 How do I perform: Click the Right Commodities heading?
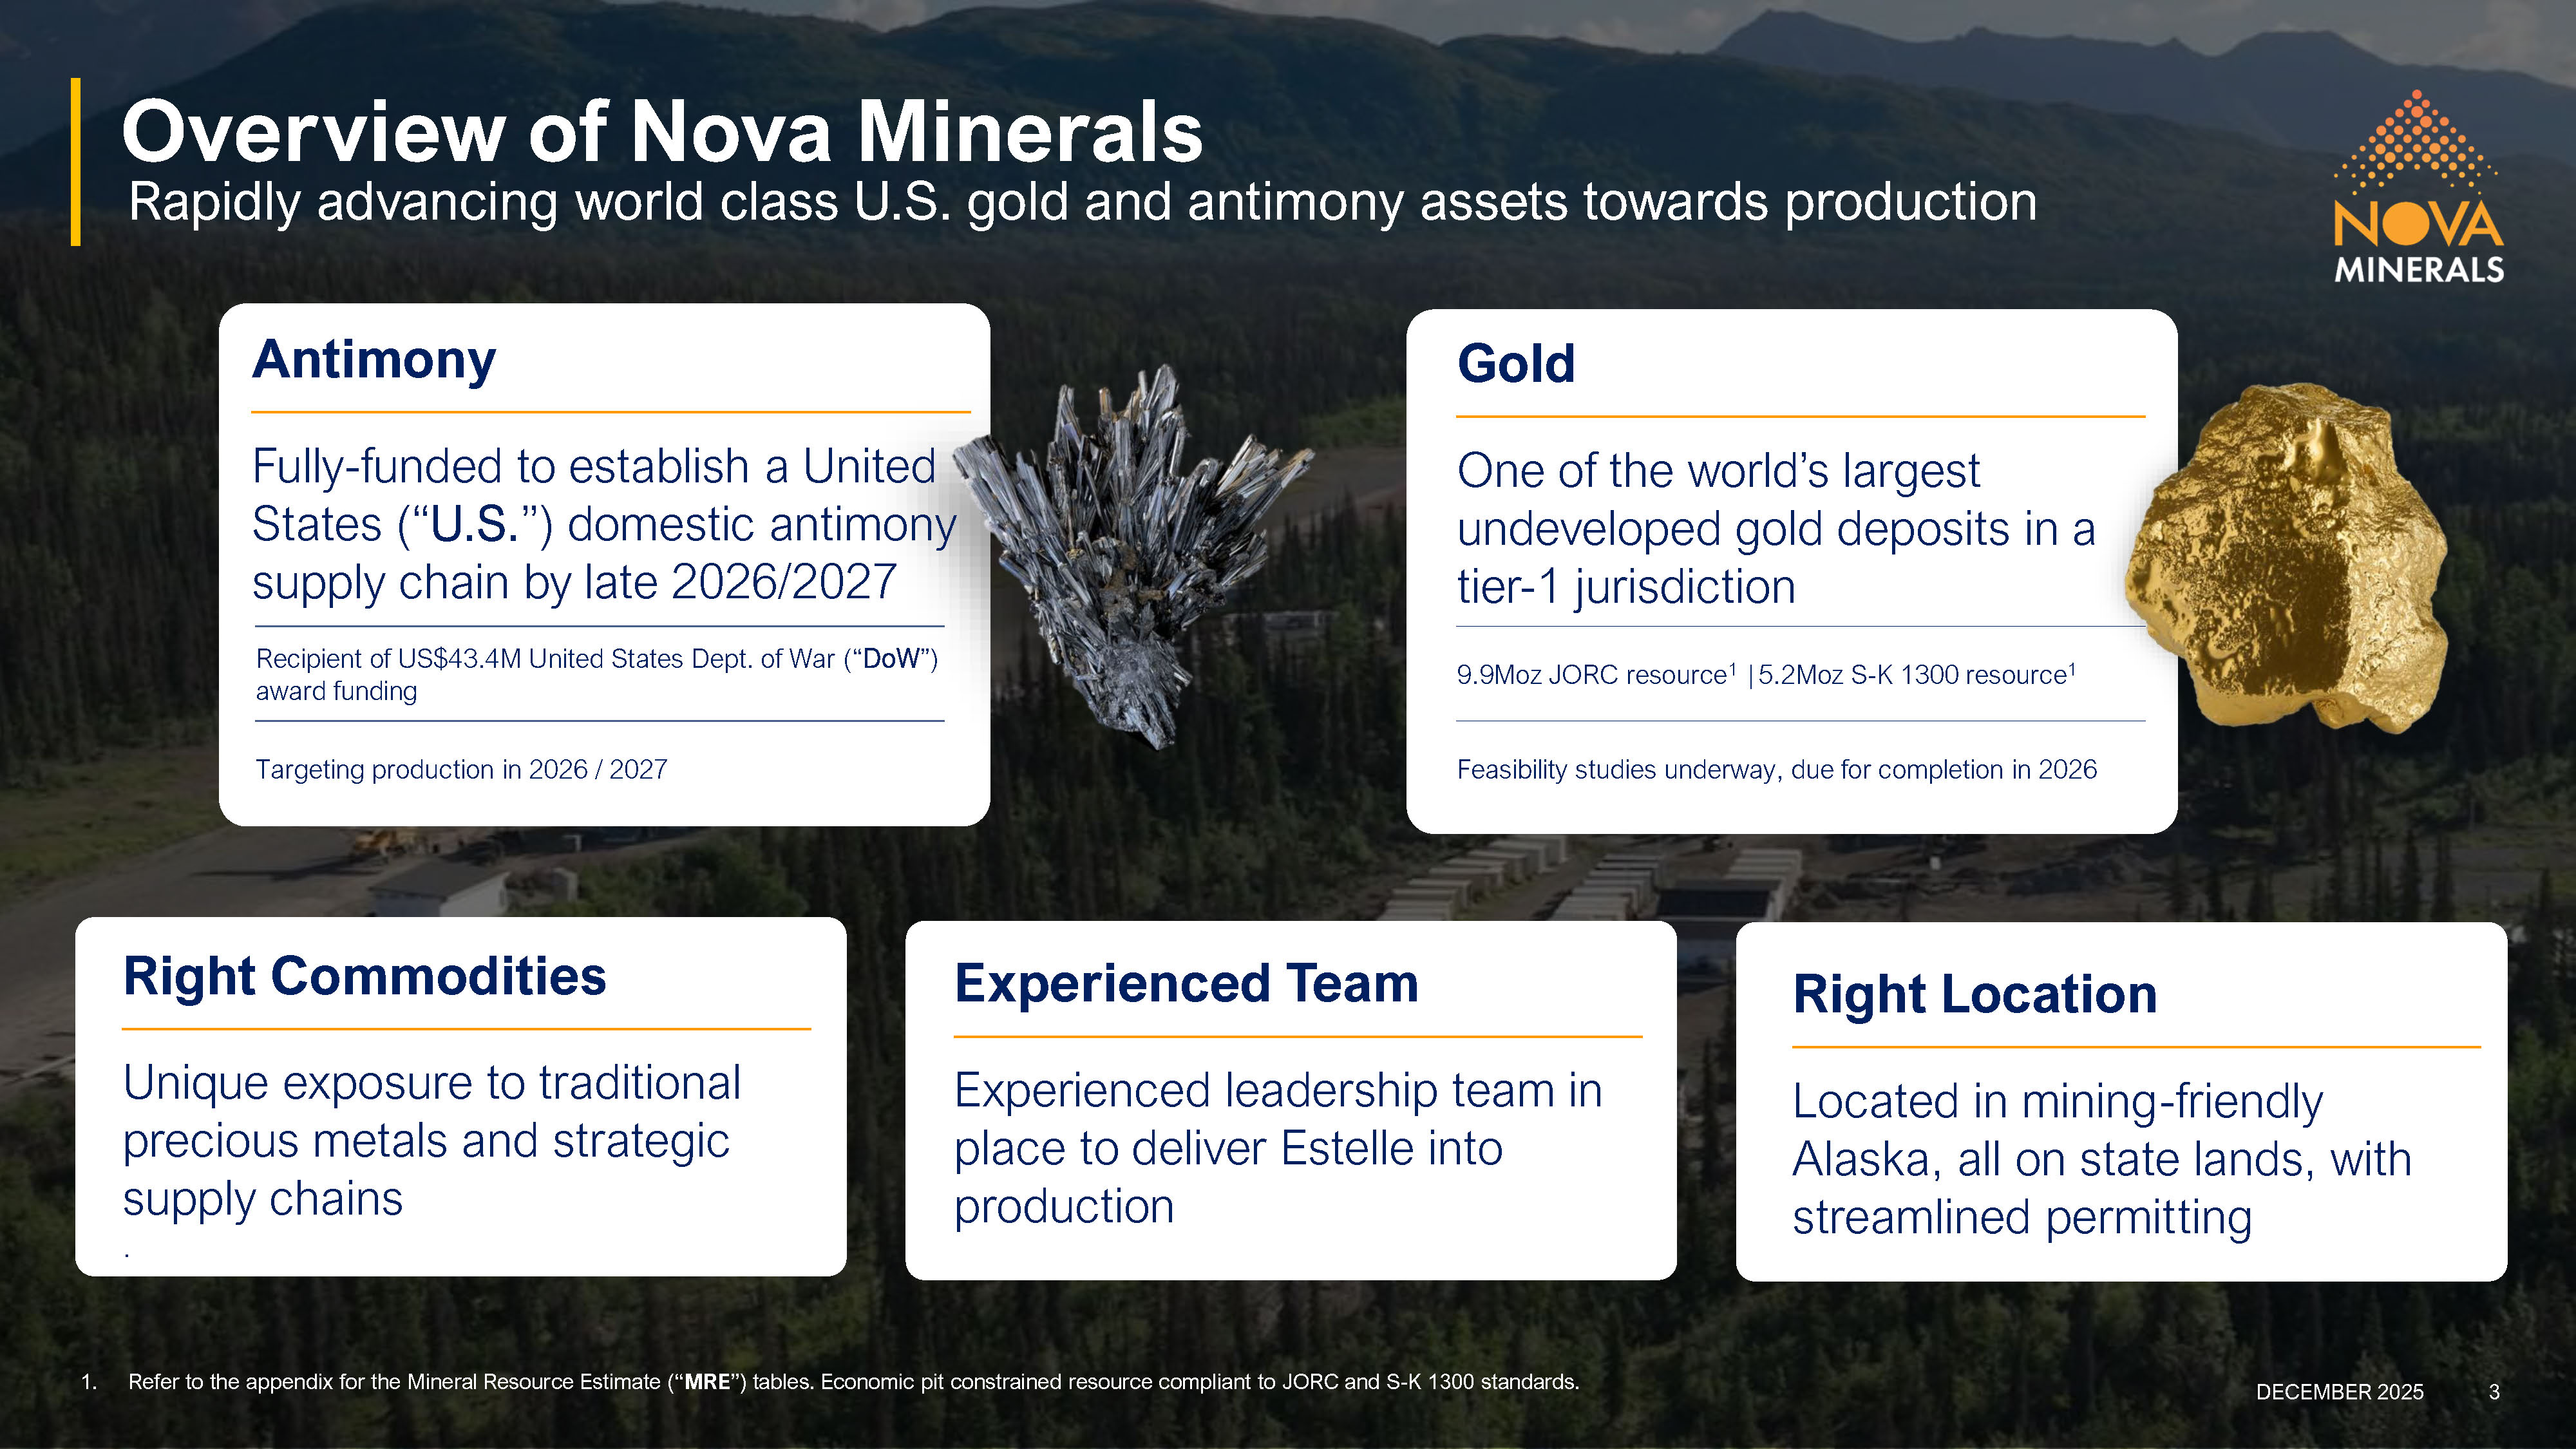coord(364,977)
